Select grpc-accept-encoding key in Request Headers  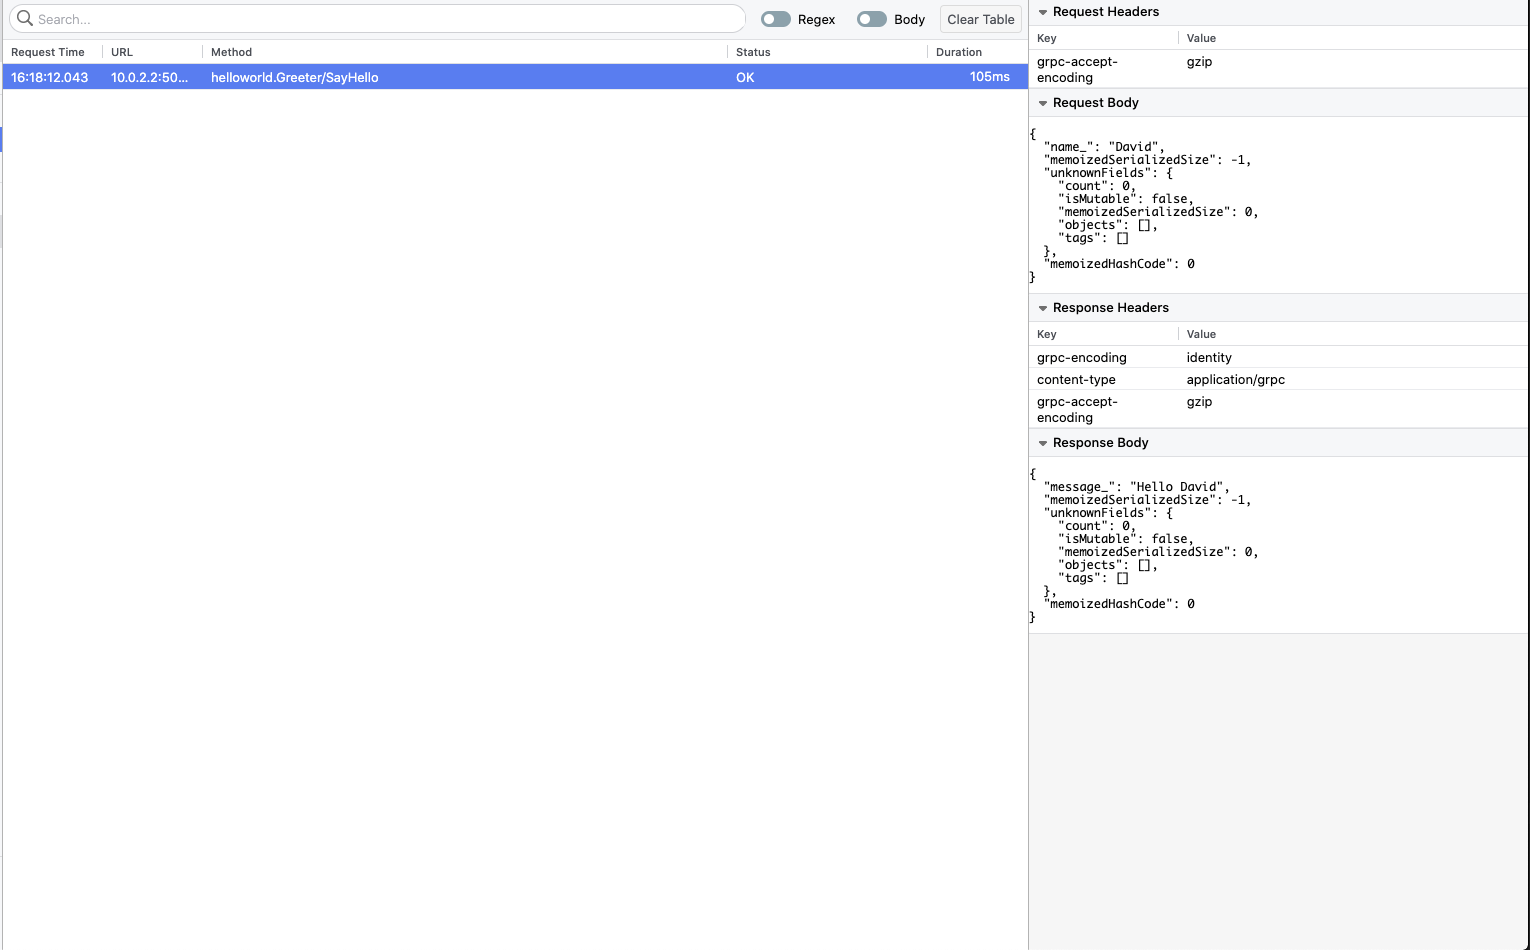pyautogui.click(x=1077, y=69)
